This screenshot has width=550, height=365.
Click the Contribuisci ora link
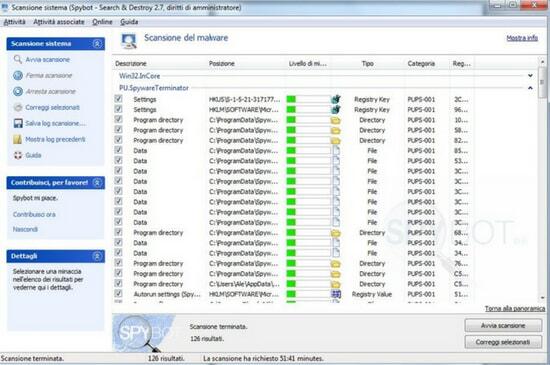tap(34, 214)
